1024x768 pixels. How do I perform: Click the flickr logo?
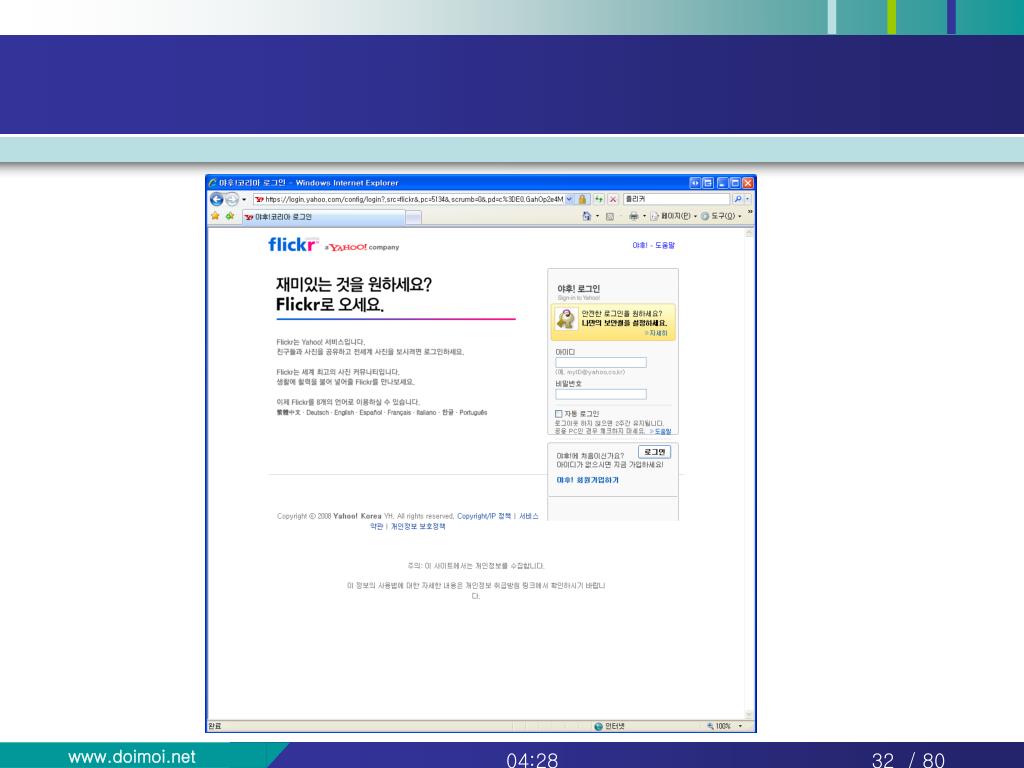[293, 244]
